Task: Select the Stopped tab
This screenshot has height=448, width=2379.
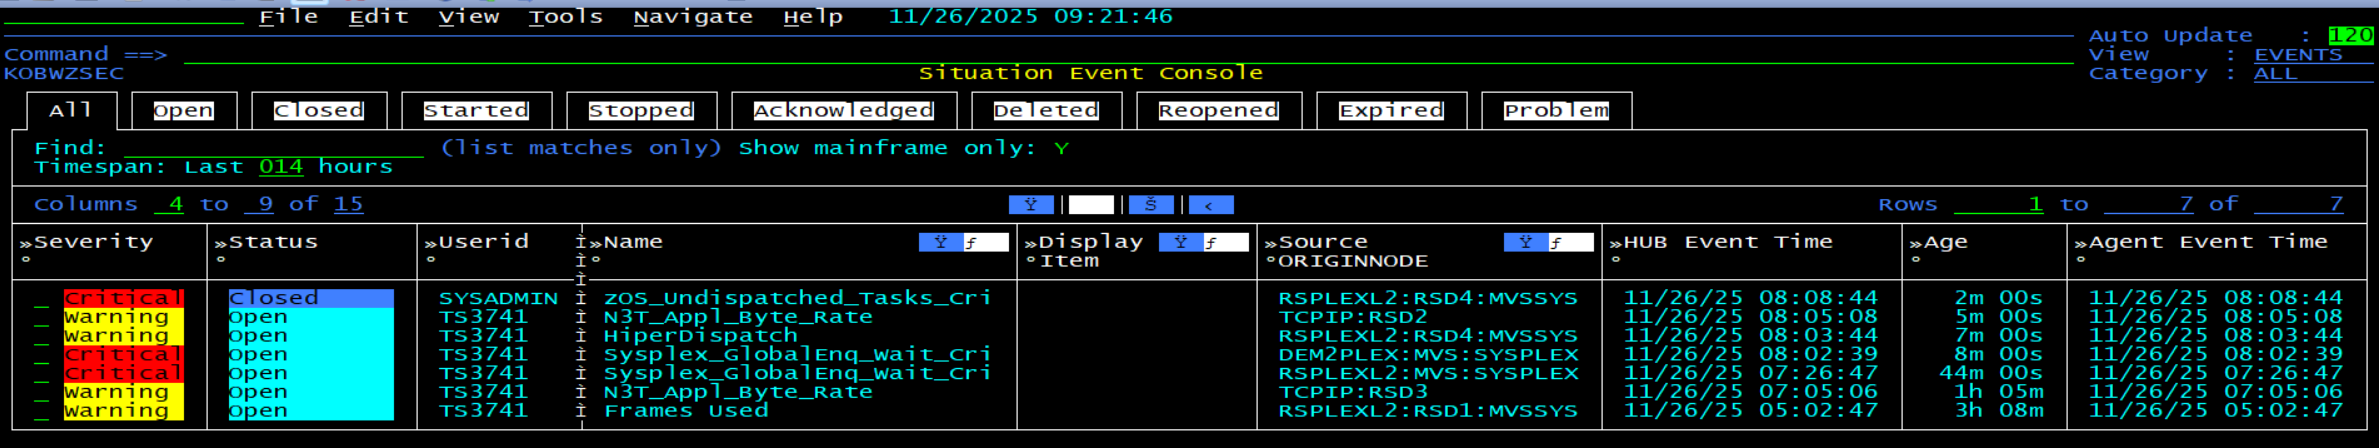Action: (641, 111)
